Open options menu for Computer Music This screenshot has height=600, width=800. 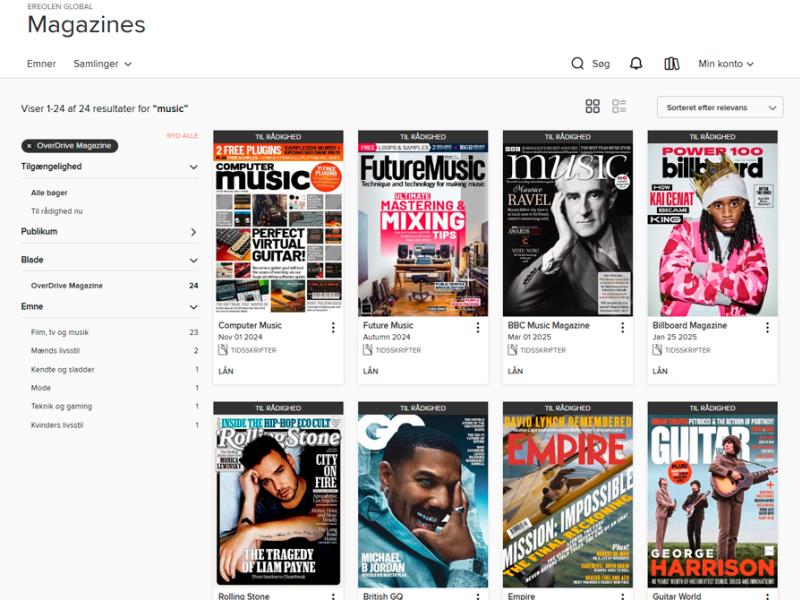(x=333, y=327)
